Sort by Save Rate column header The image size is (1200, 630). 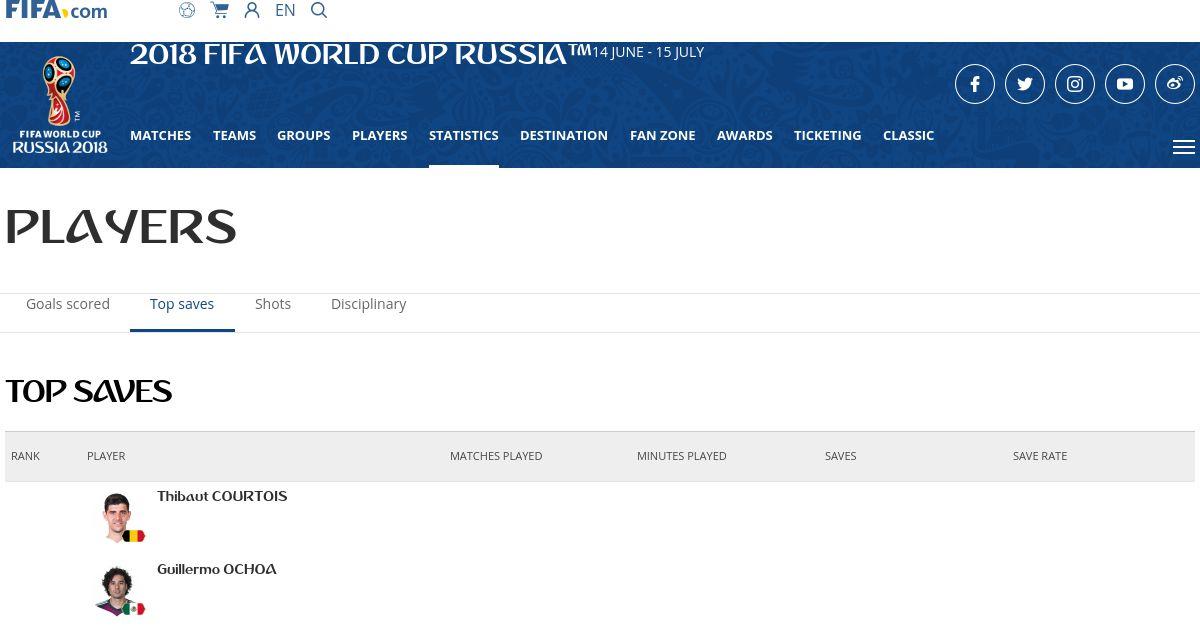coord(1040,456)
